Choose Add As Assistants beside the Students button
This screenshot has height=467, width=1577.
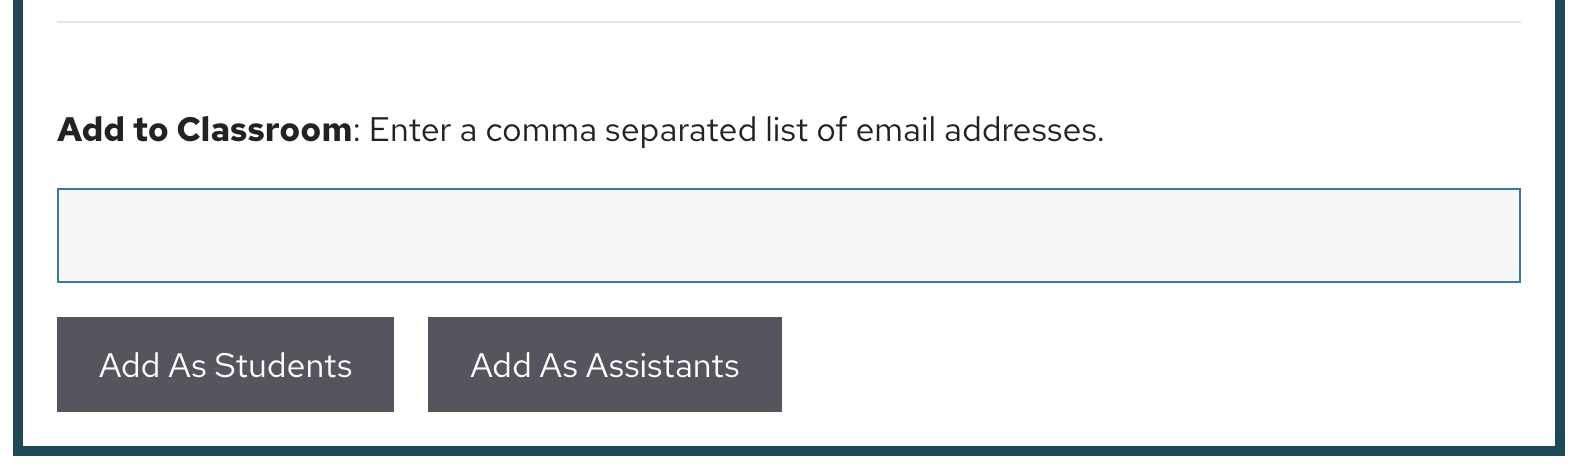[604, 365]
